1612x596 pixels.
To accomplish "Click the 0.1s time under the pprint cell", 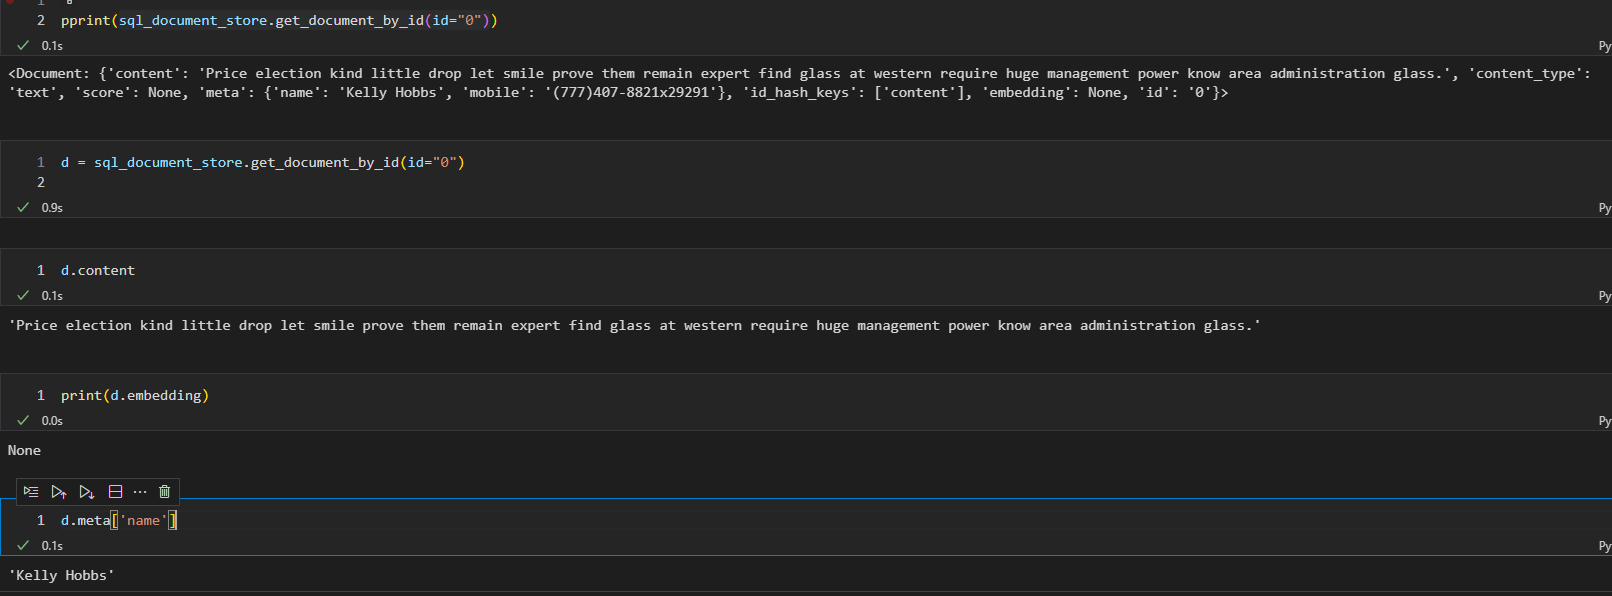I will click(52, 46).
